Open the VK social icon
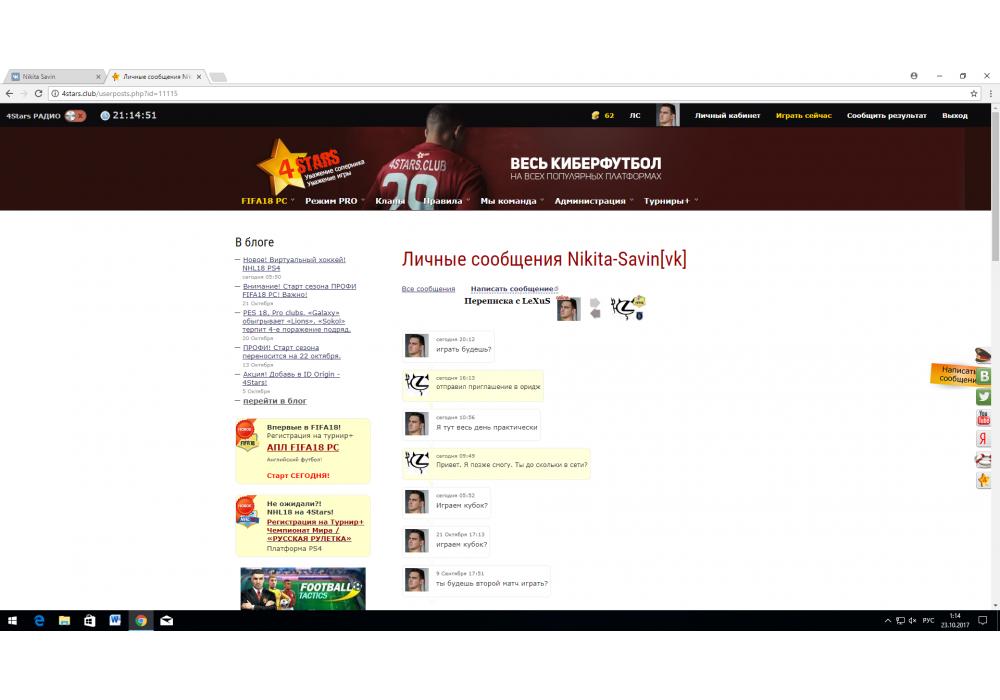This screenshot has height=700, width=1000. 984,376
